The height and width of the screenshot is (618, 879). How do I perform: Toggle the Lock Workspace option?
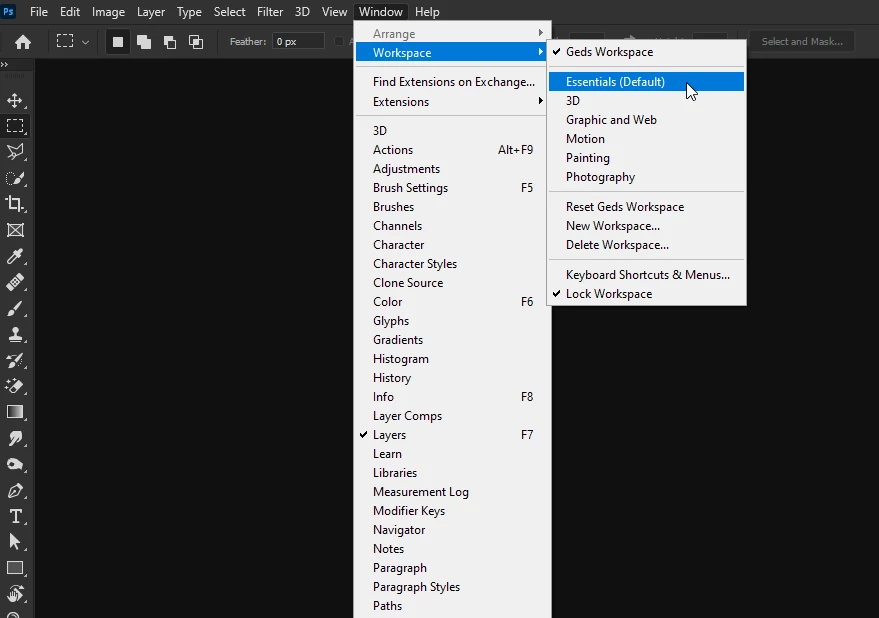[x=646, y=294]
